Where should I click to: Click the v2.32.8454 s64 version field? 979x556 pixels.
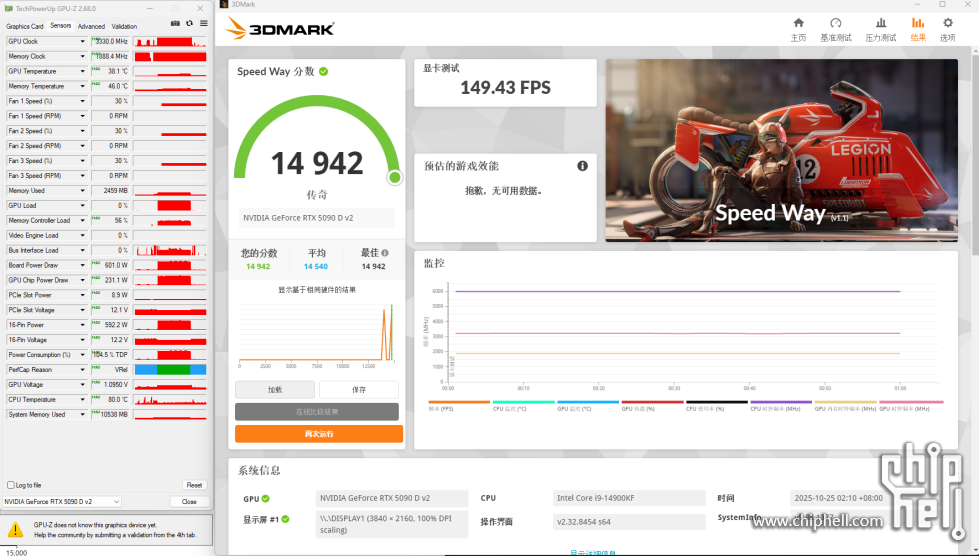[629, 522]
